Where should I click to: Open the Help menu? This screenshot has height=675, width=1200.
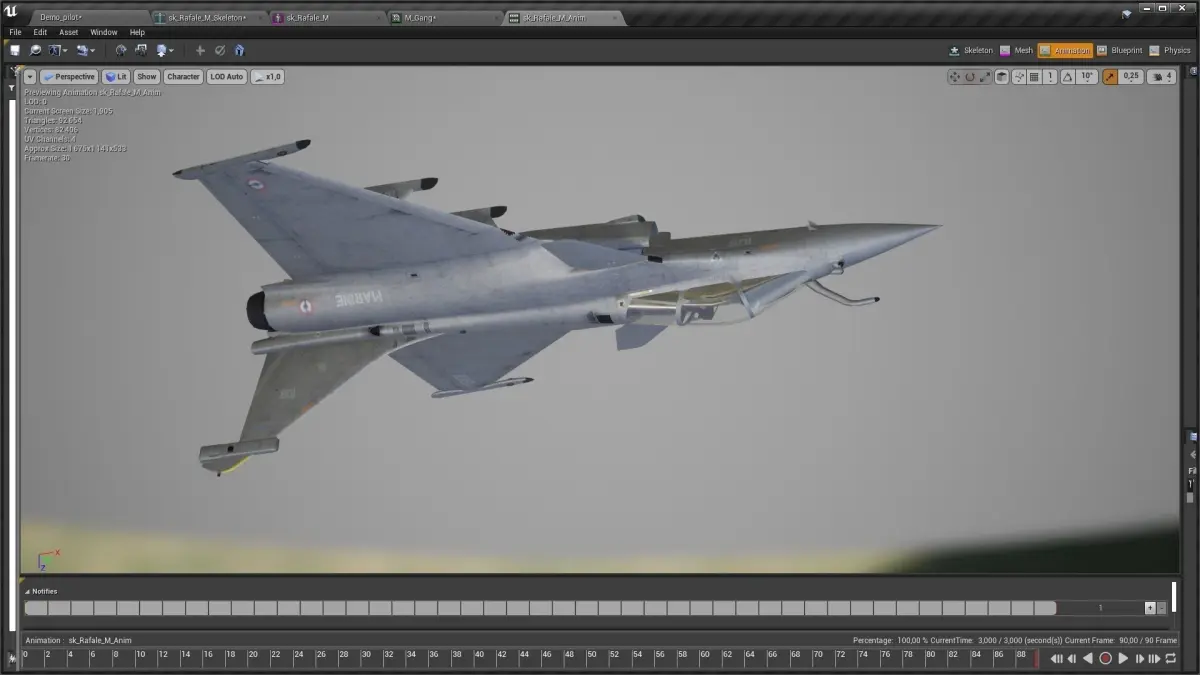(x=138, y=32)
